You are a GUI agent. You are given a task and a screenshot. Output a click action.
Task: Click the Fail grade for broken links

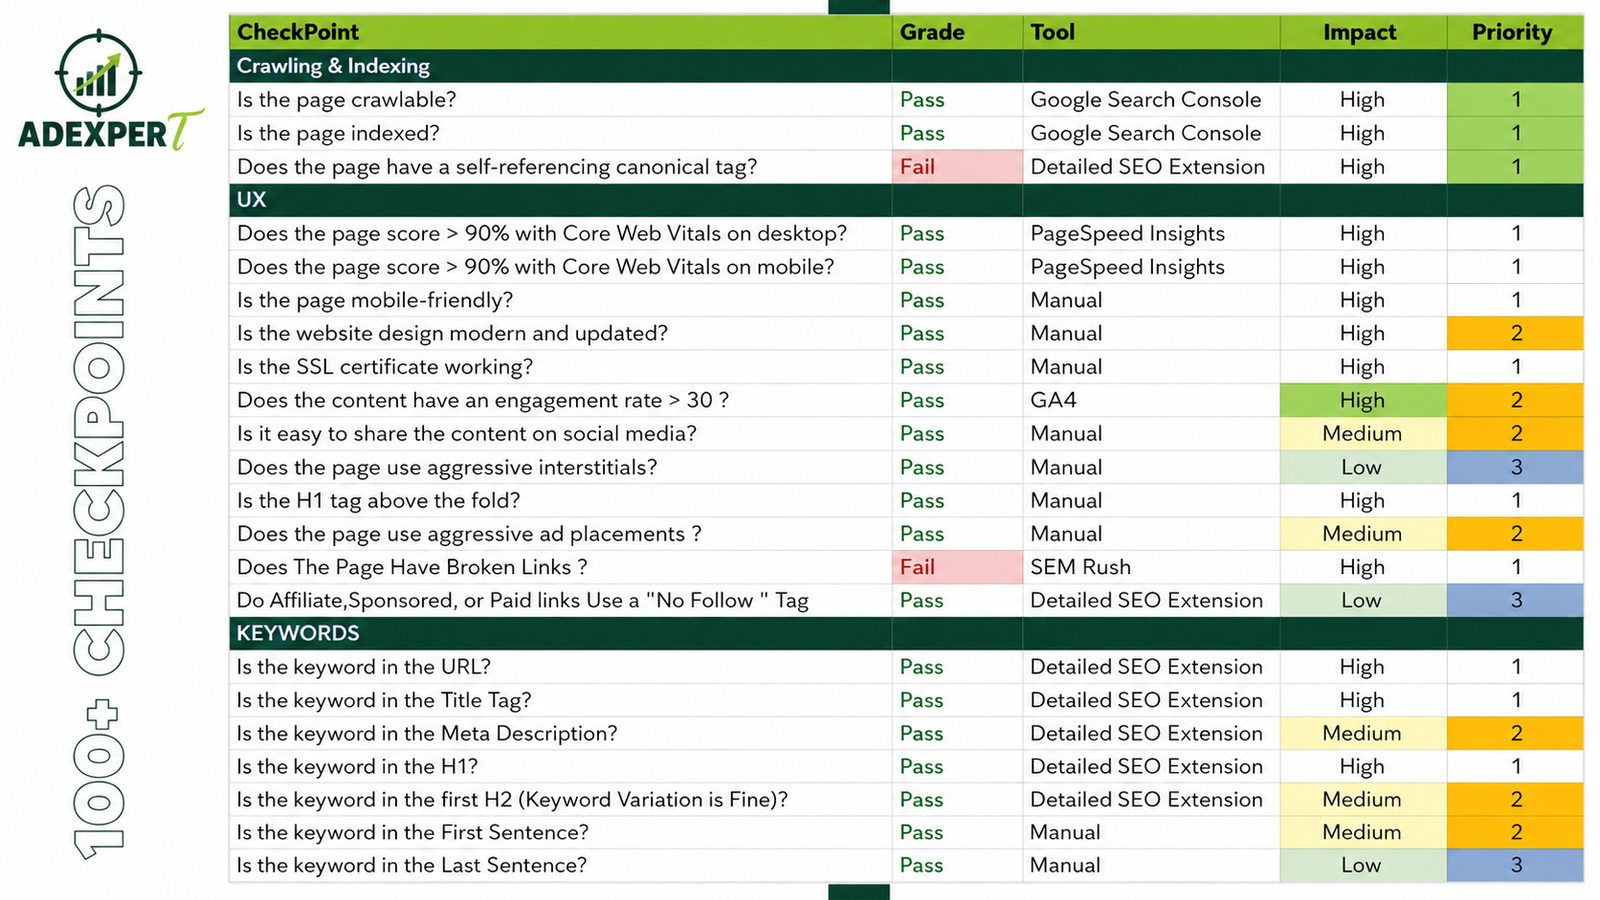(x=957, y=567)
